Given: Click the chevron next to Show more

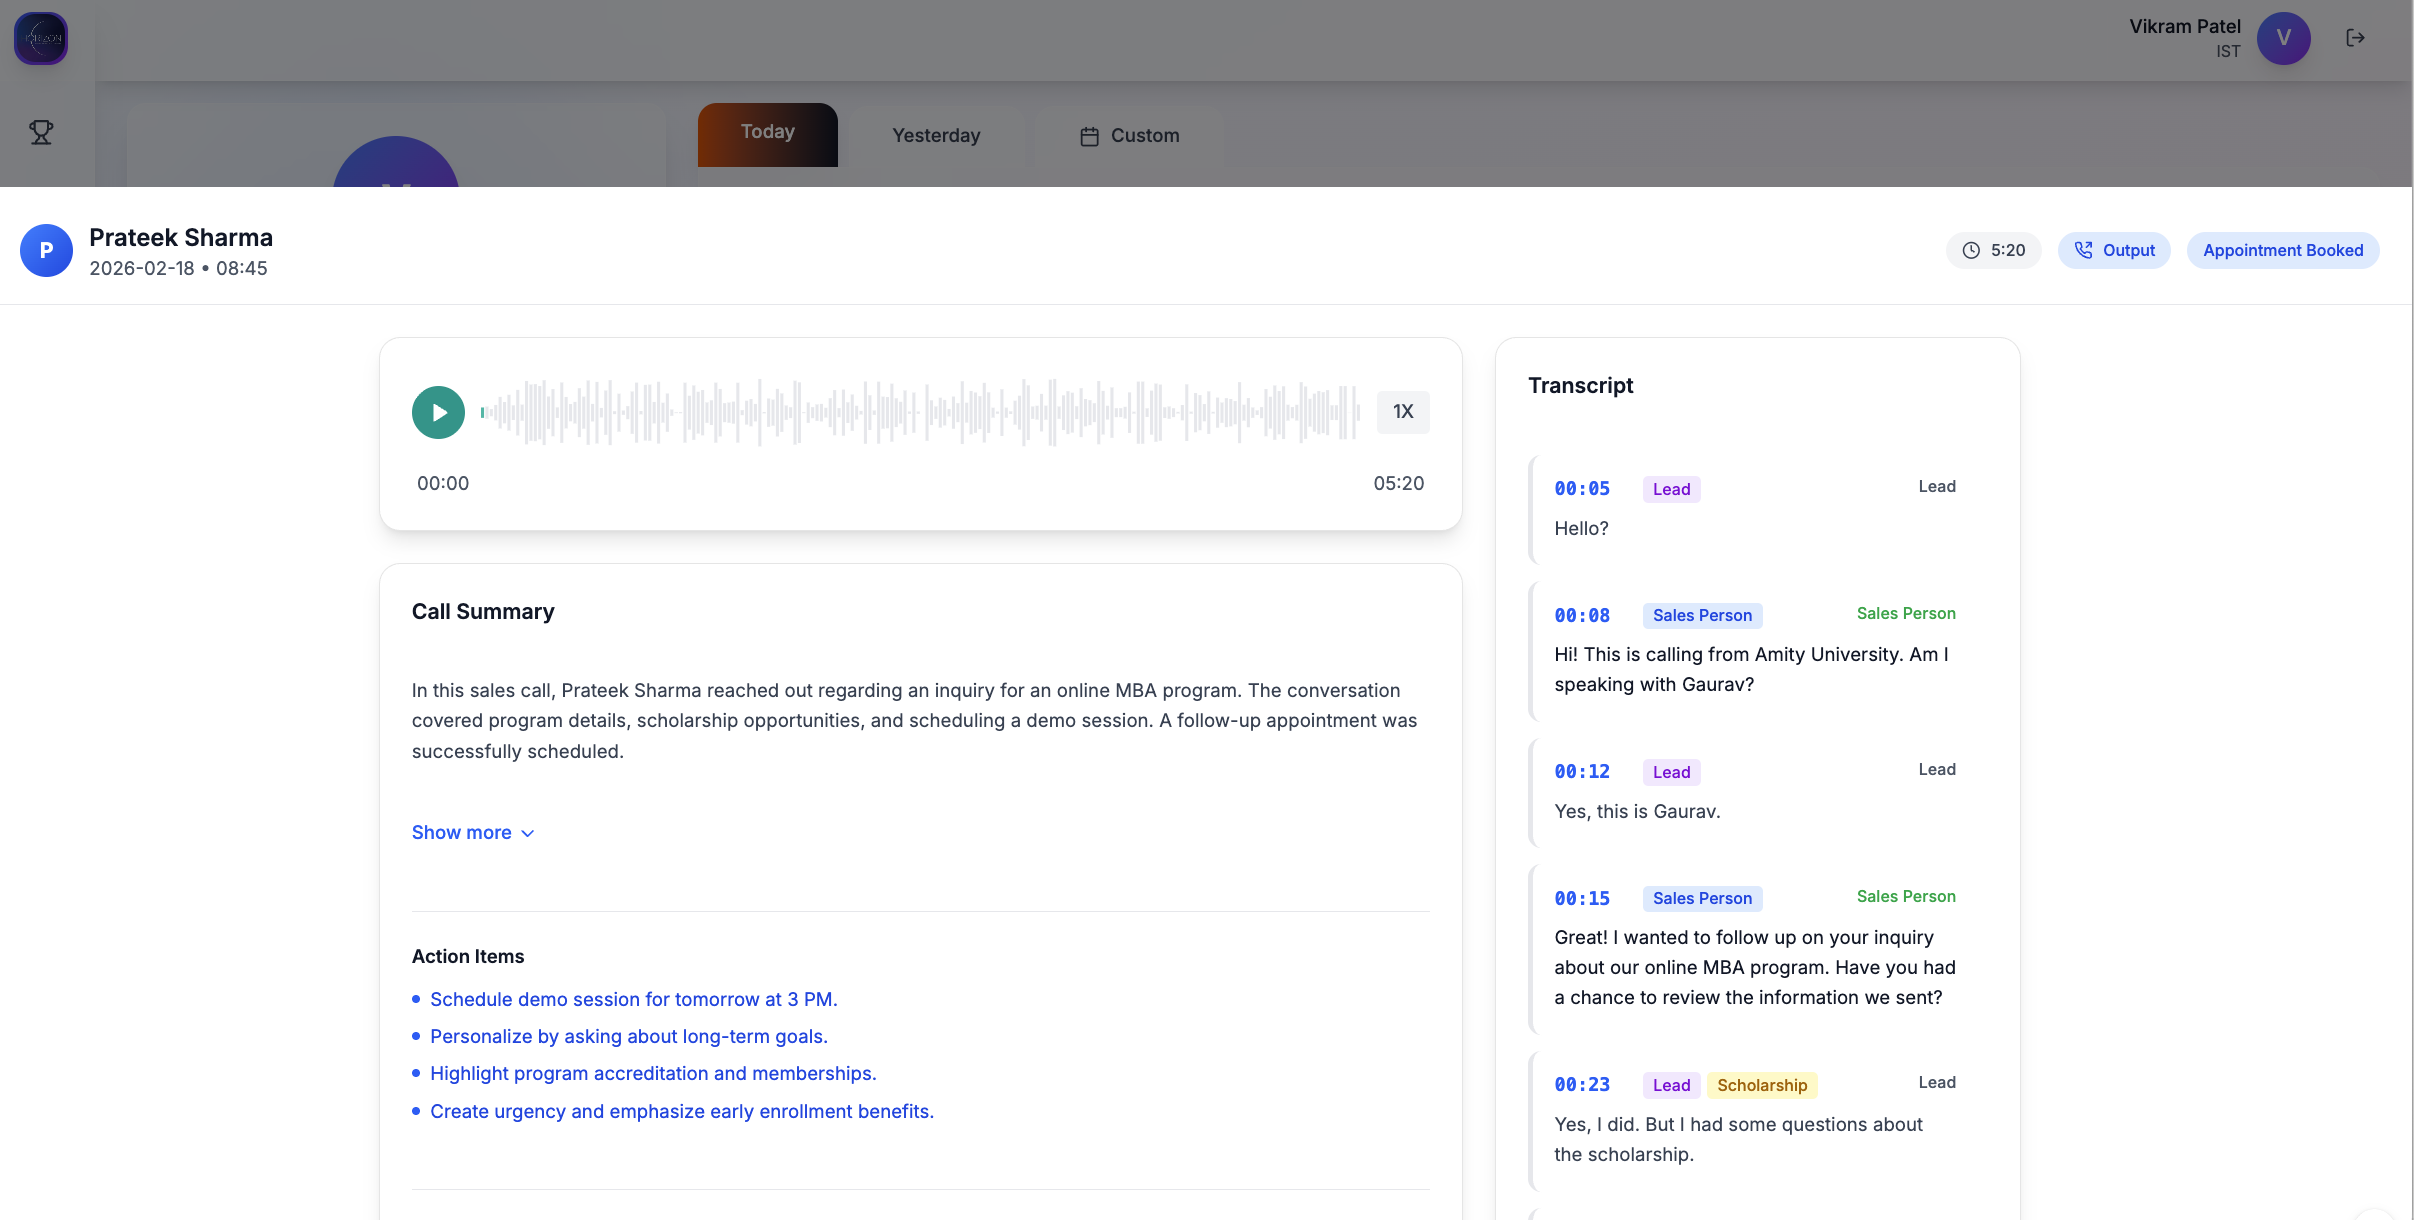Looking at the screenshot, I should [528, 833].
